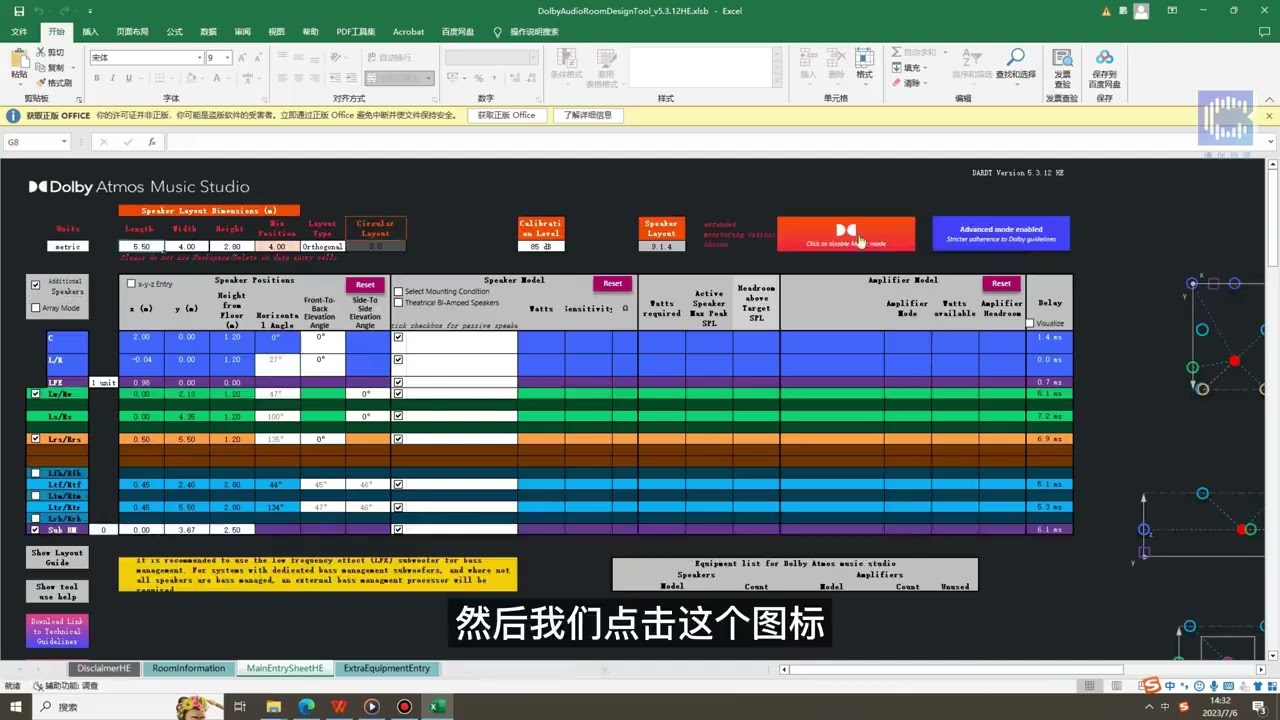Toggle Sub BM checkbox
The height and width of the screenshot is (720, 1280).
pos(36,530)
